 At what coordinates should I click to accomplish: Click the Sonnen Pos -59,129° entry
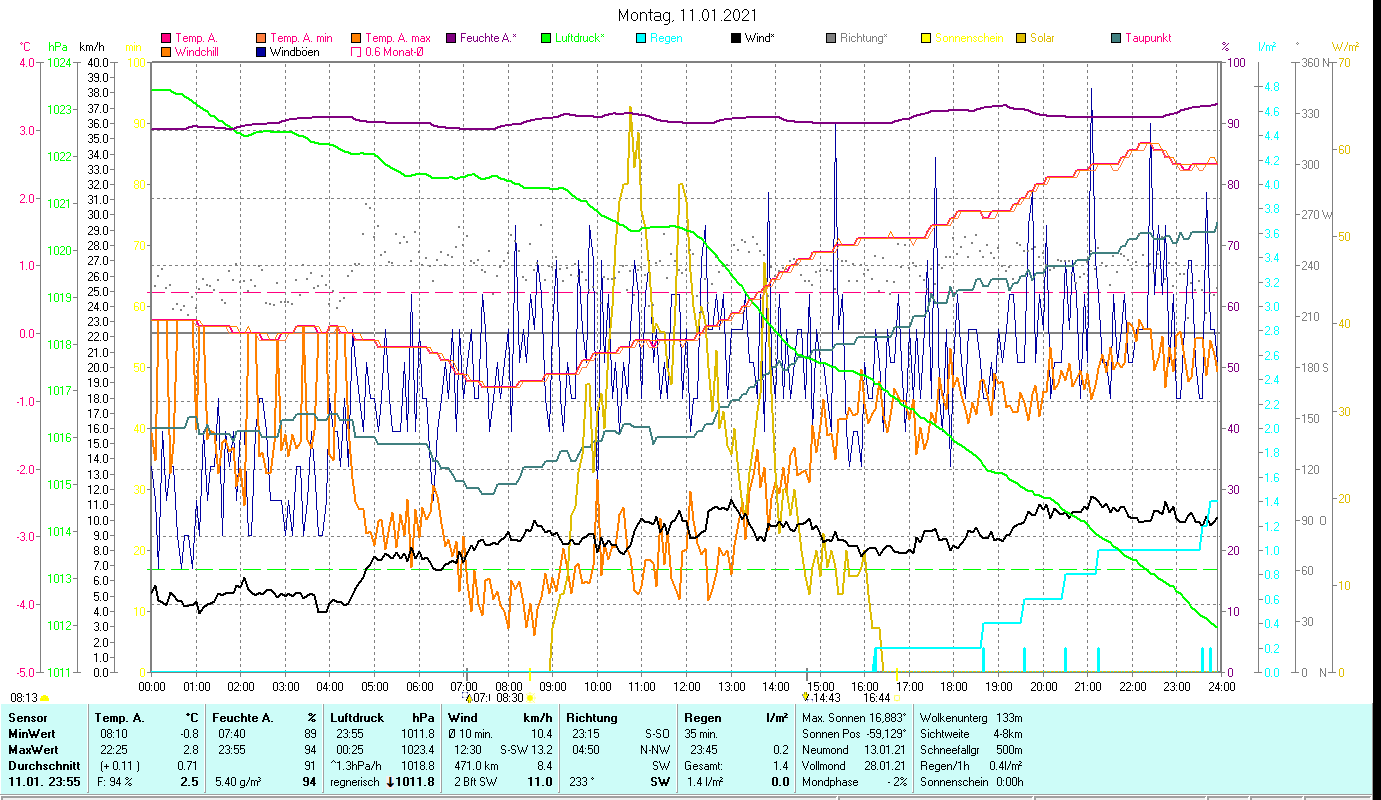pyautogui.click(x=854, y=734)
